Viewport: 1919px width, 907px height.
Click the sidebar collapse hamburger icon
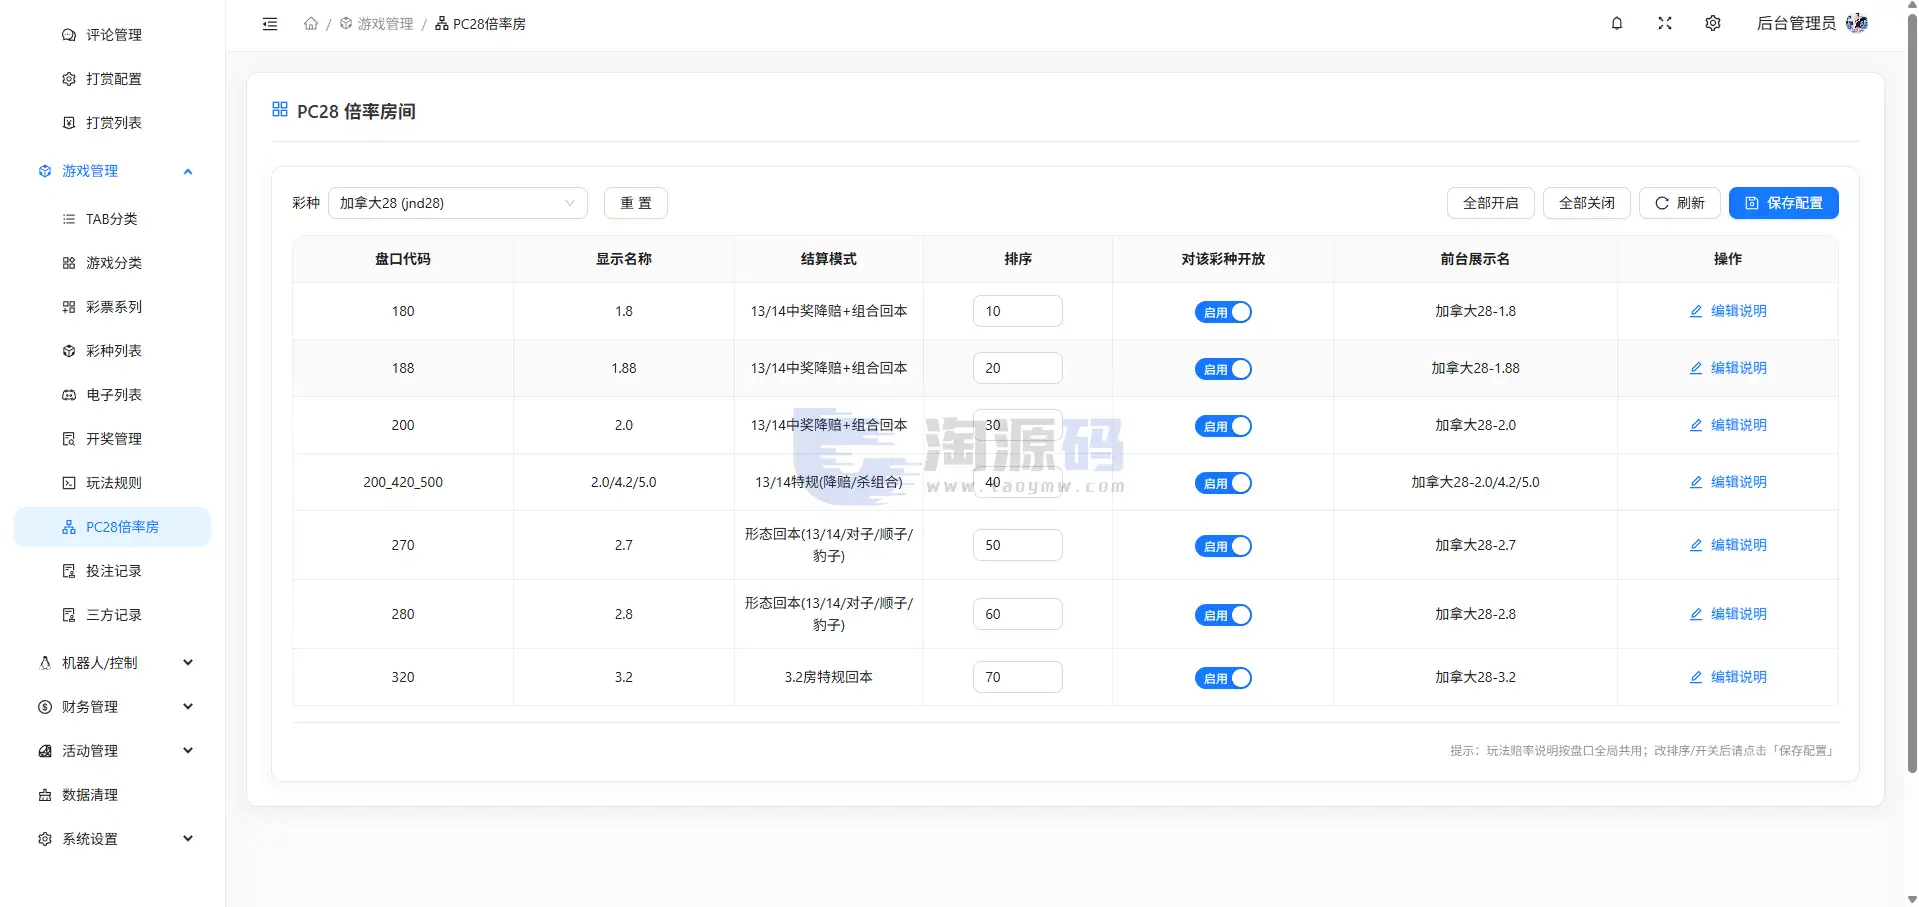[270, 24]
